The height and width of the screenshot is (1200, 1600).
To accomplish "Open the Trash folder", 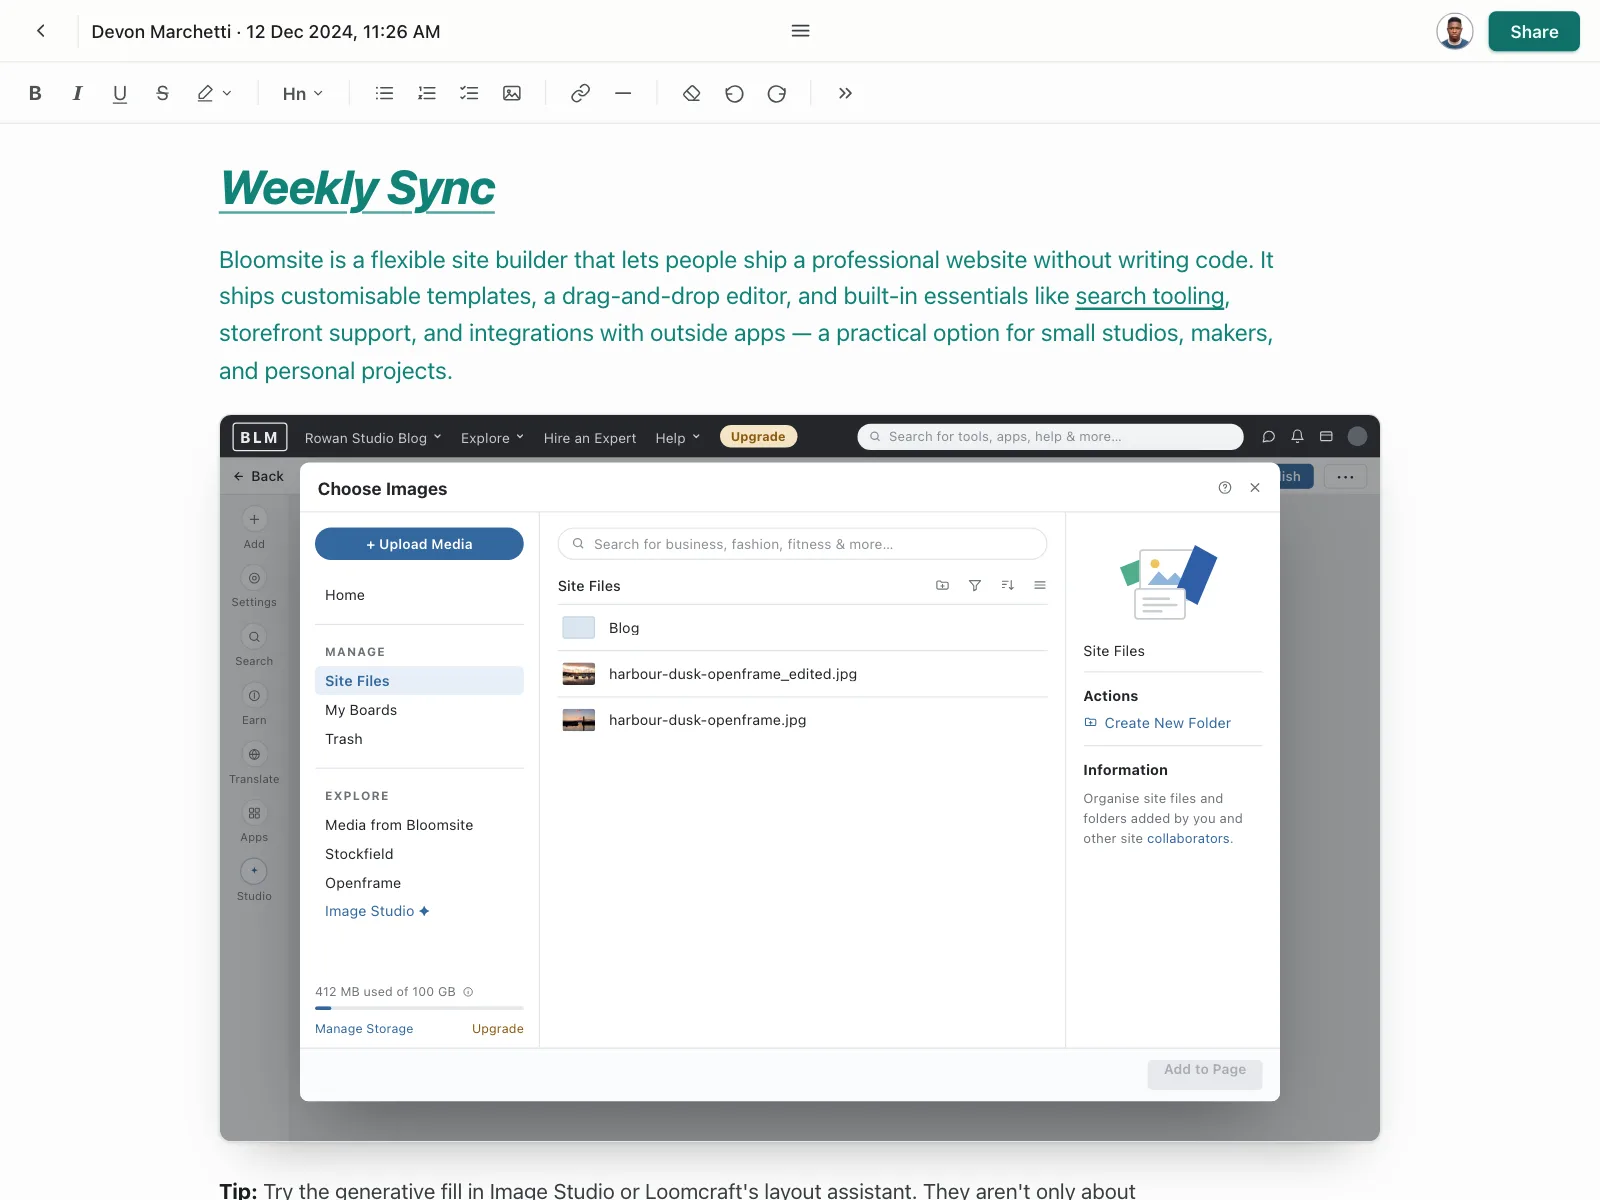I will 419,739.
